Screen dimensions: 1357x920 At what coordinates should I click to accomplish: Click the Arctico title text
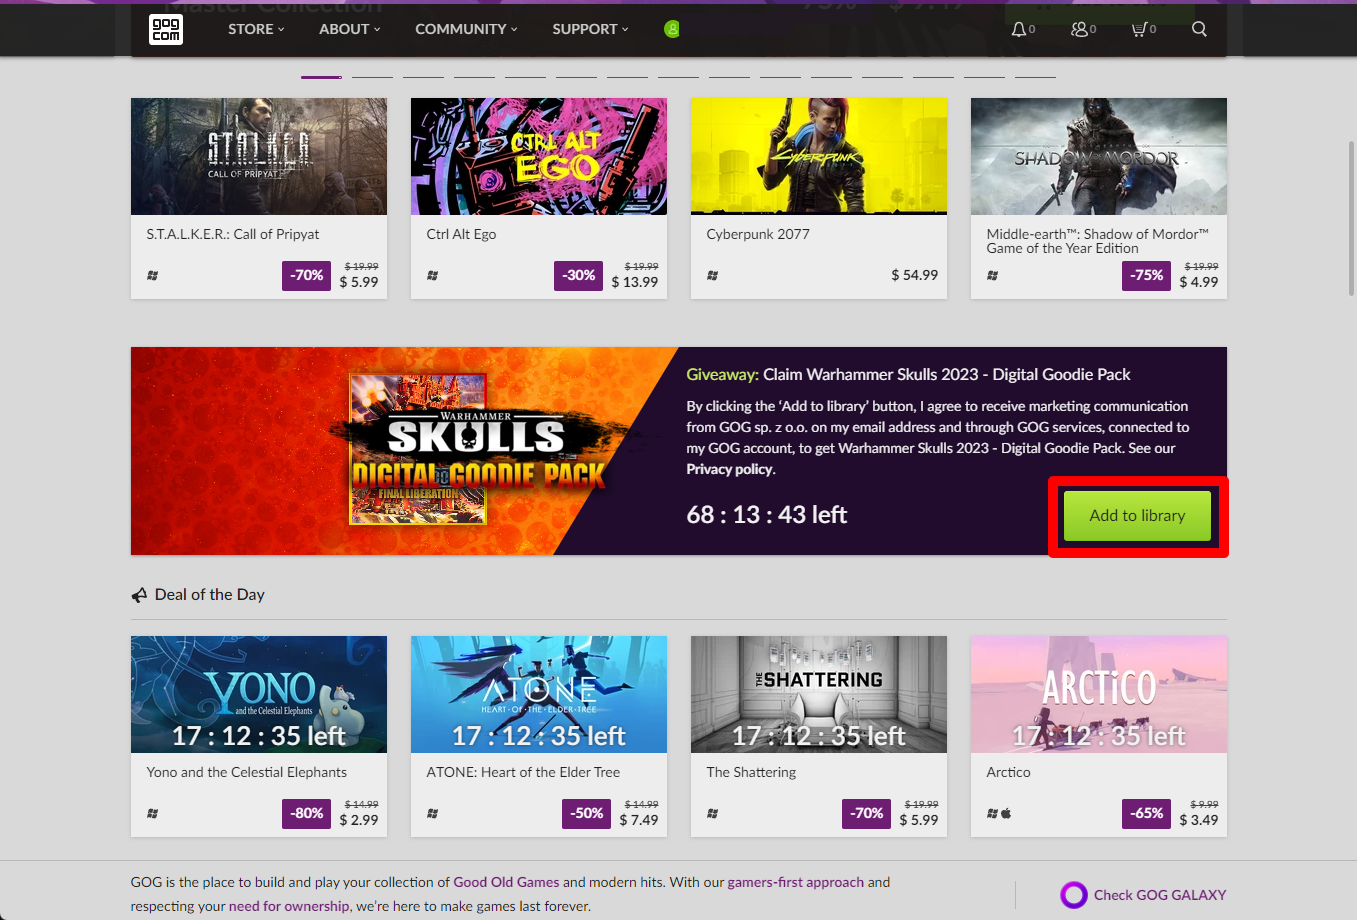point(1008,772)
